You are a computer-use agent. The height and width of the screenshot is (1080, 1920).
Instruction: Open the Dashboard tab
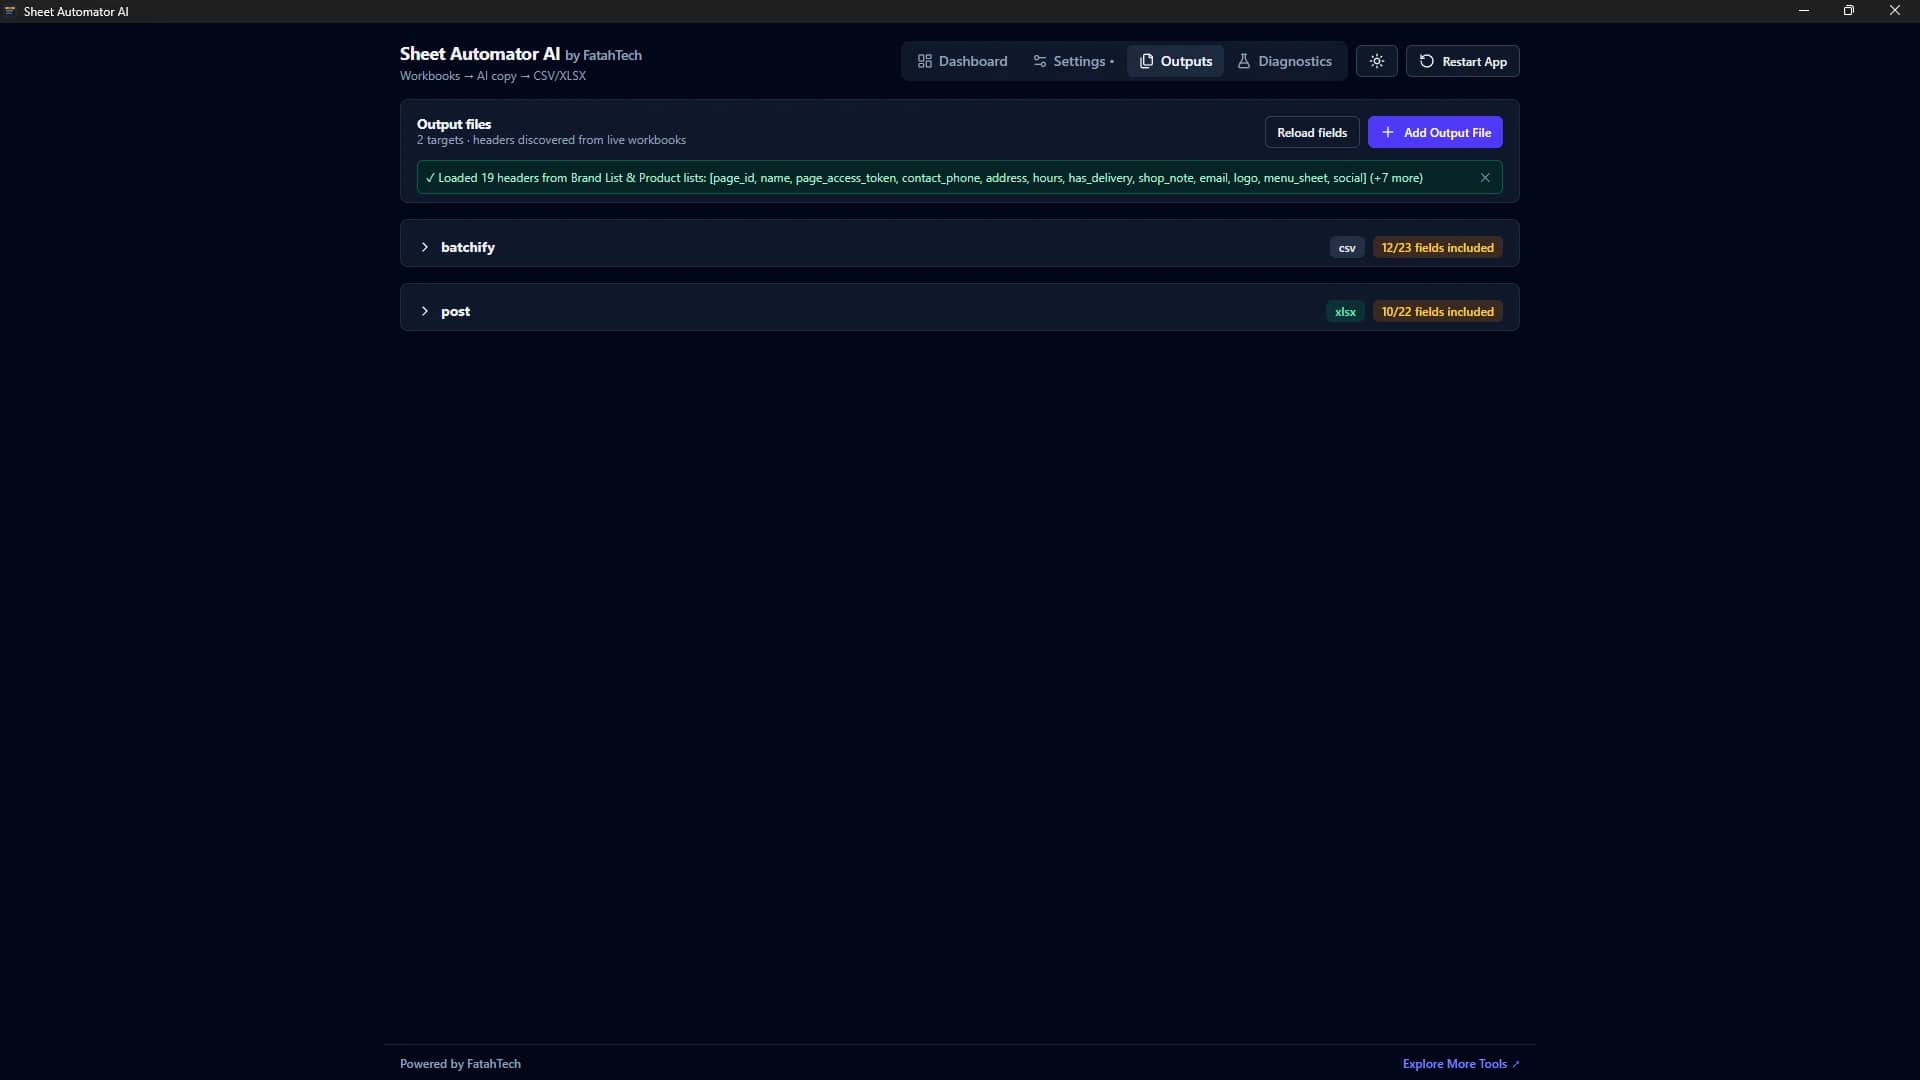(x=962, y=61)
